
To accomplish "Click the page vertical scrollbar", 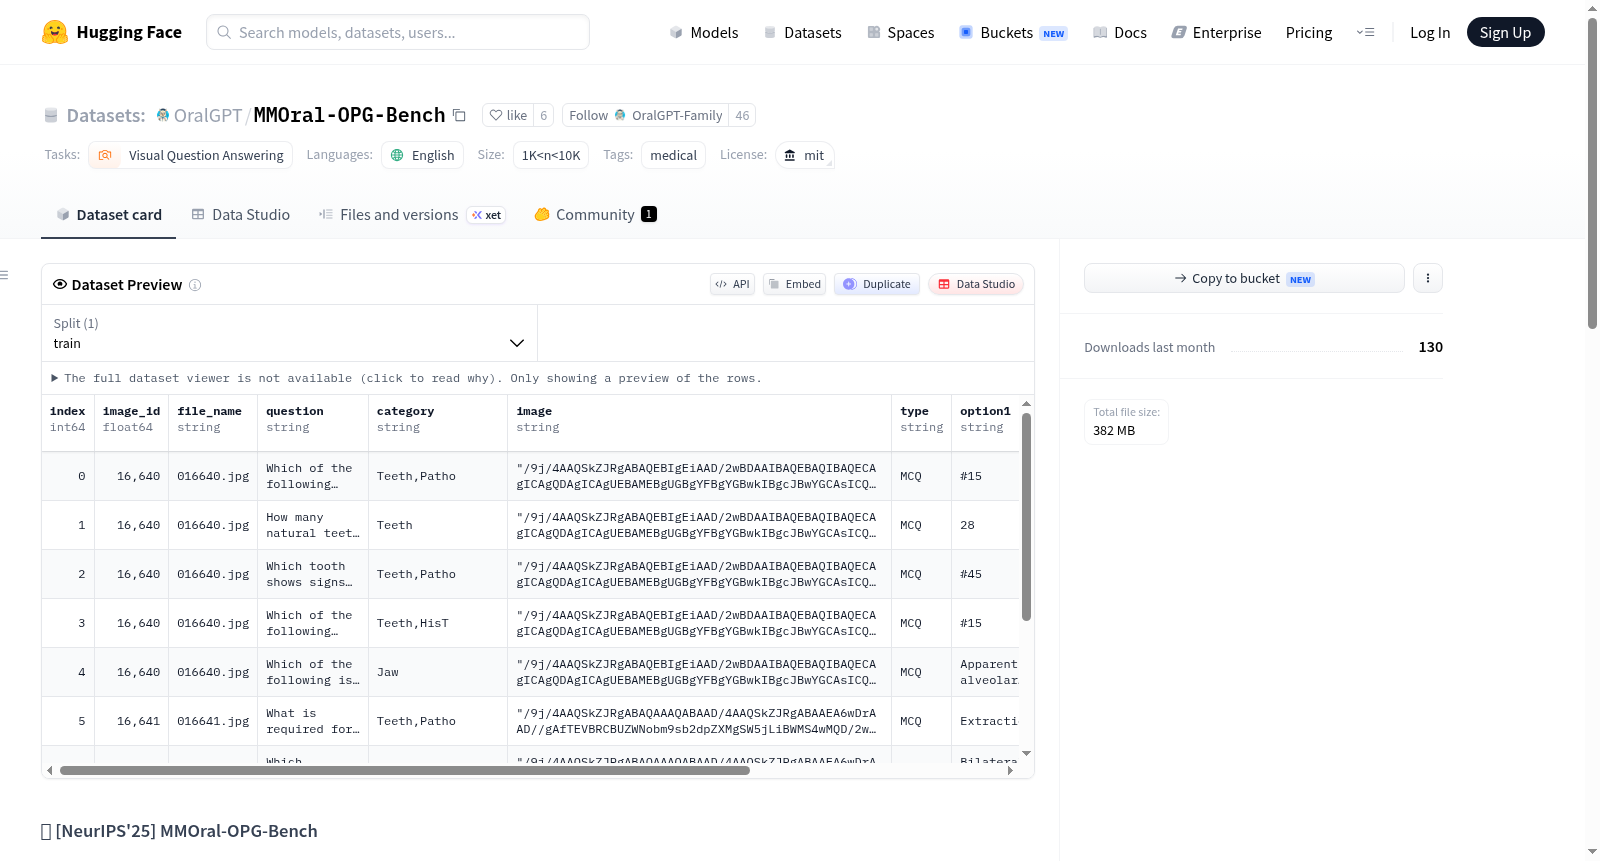I will tap(1592, 172).
